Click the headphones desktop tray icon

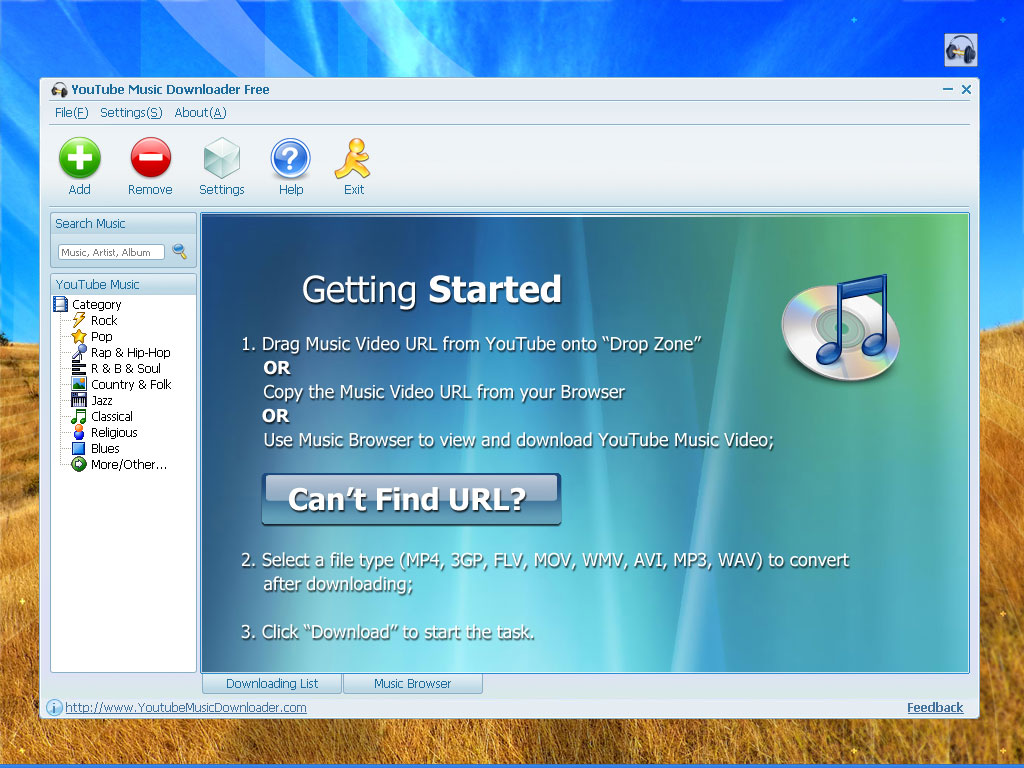(961, 50)
